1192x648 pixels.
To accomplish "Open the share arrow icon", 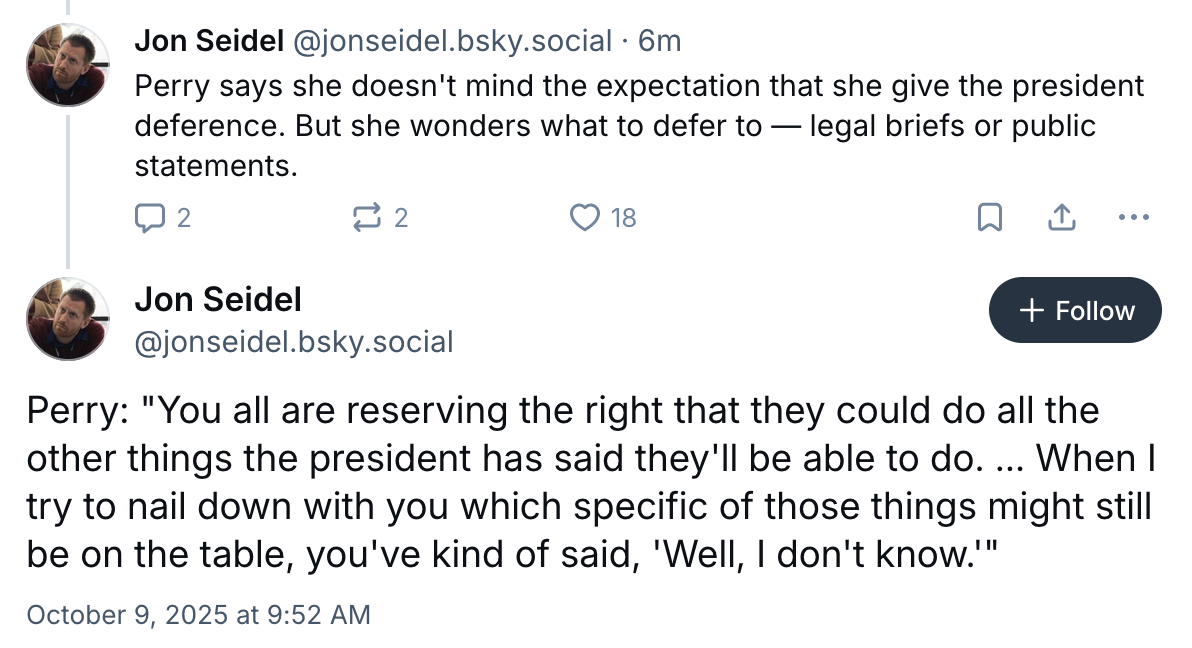I will coord(1061,217).
